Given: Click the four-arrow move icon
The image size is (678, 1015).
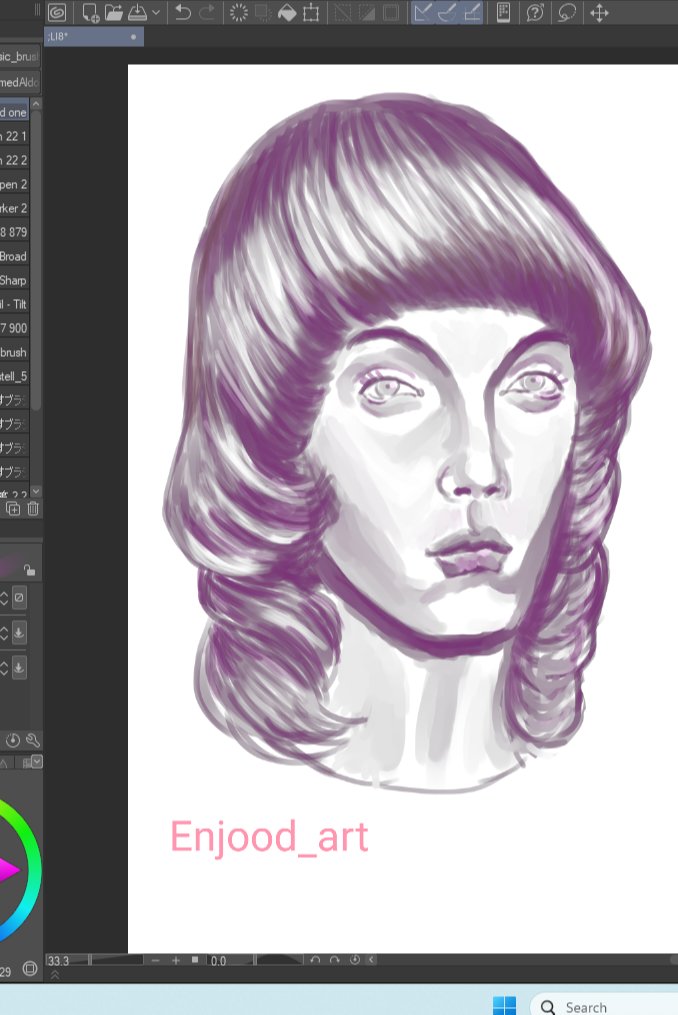Looking at the screenshot, I should tap(599, 12).
